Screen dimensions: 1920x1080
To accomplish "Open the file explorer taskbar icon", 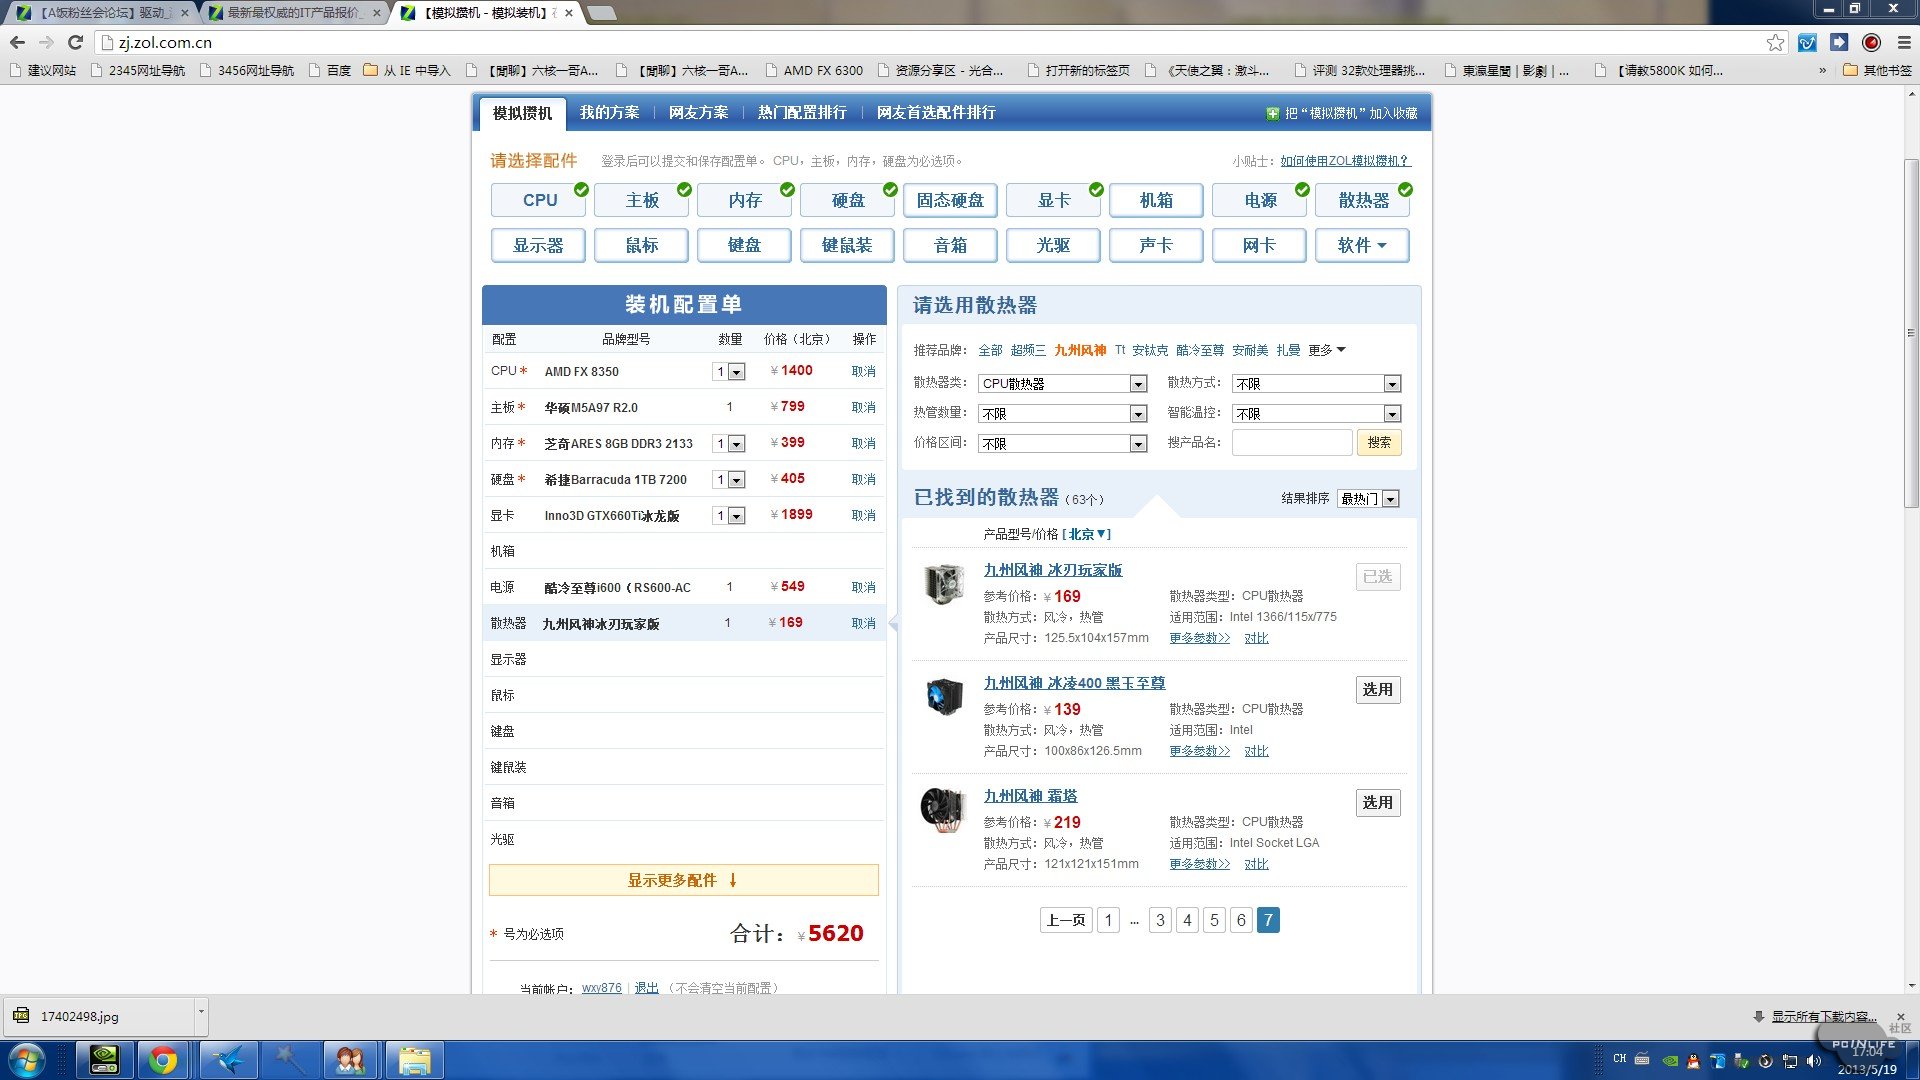I will point(415,1060).
